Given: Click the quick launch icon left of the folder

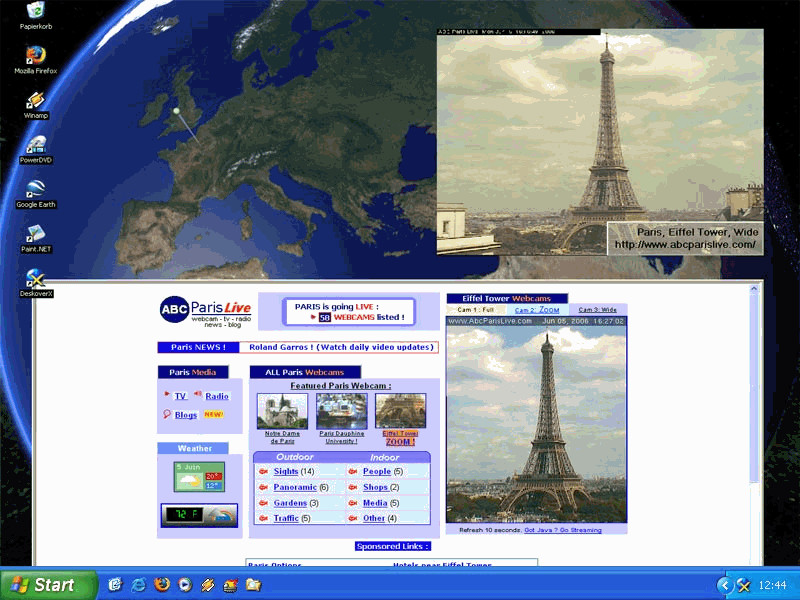Looking at the screenshot, I should [x=231, y=585].
